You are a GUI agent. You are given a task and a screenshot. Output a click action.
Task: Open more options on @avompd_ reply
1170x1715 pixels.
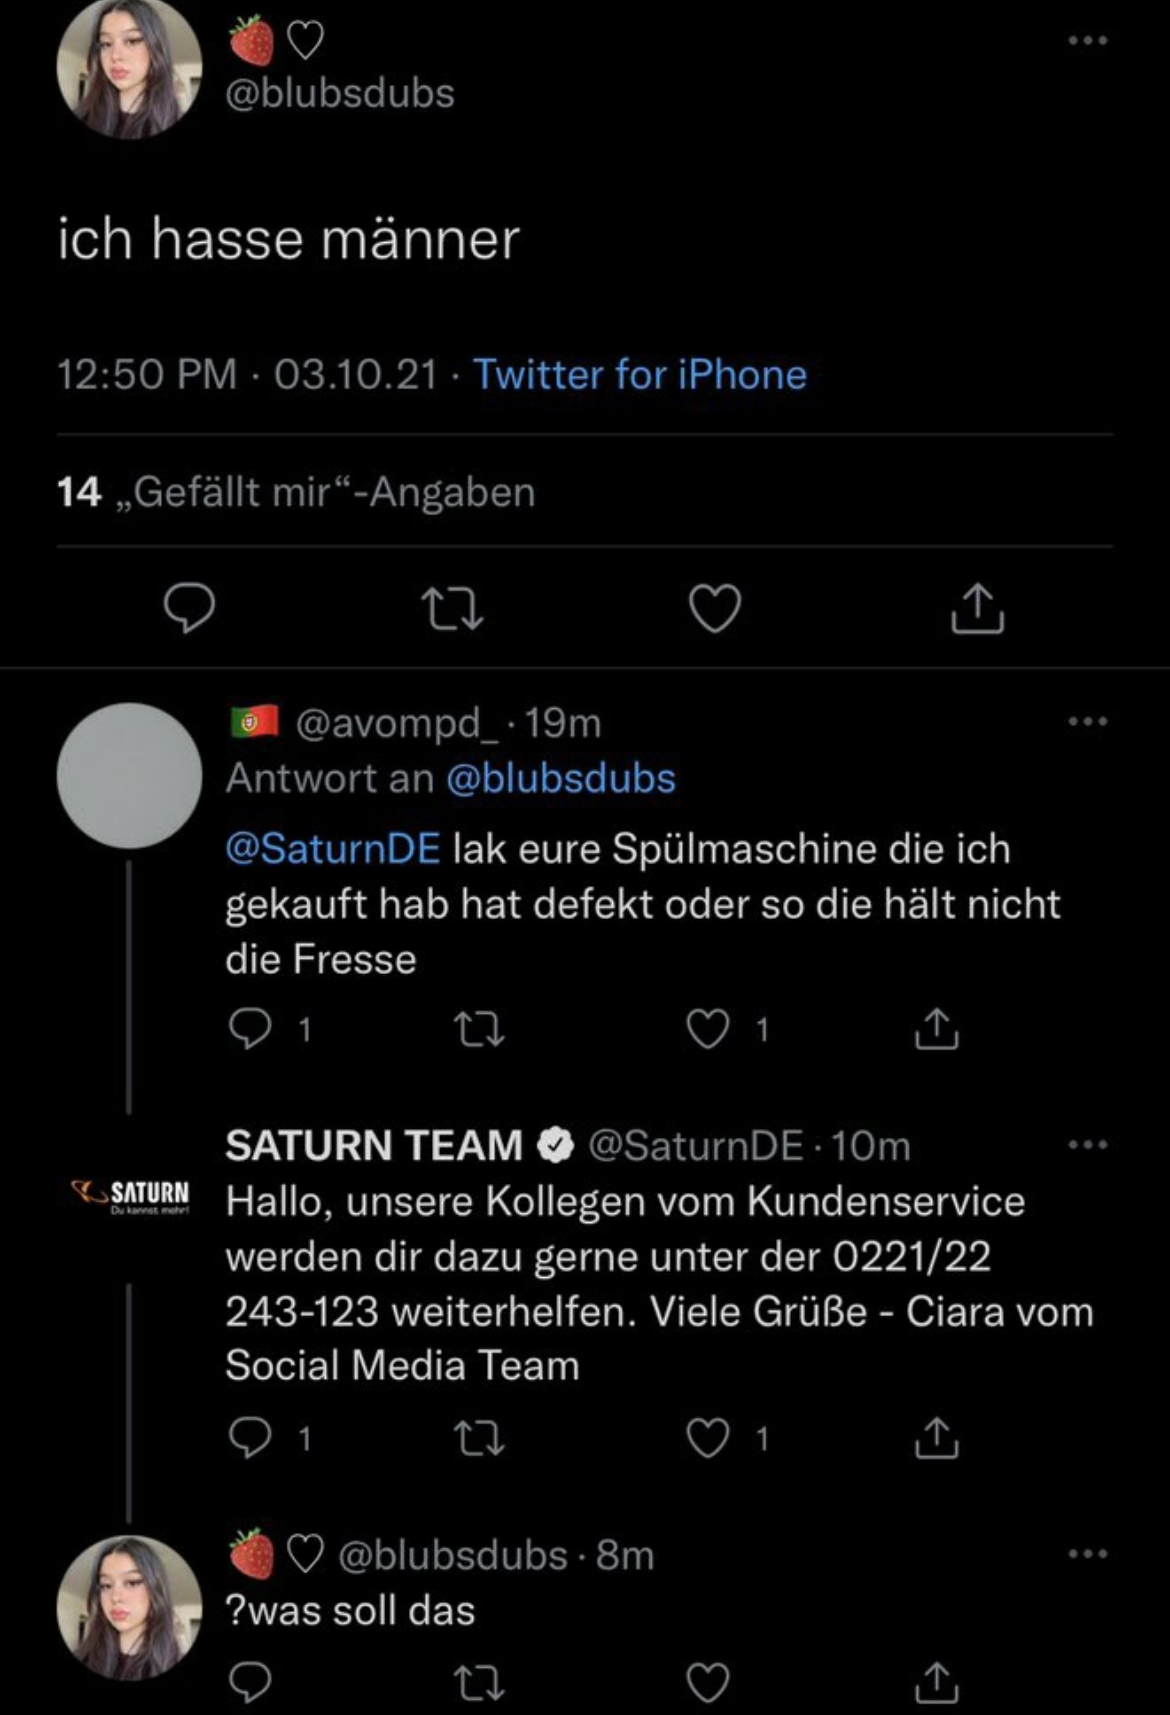pyautogui.click(x=1087, y=722)
